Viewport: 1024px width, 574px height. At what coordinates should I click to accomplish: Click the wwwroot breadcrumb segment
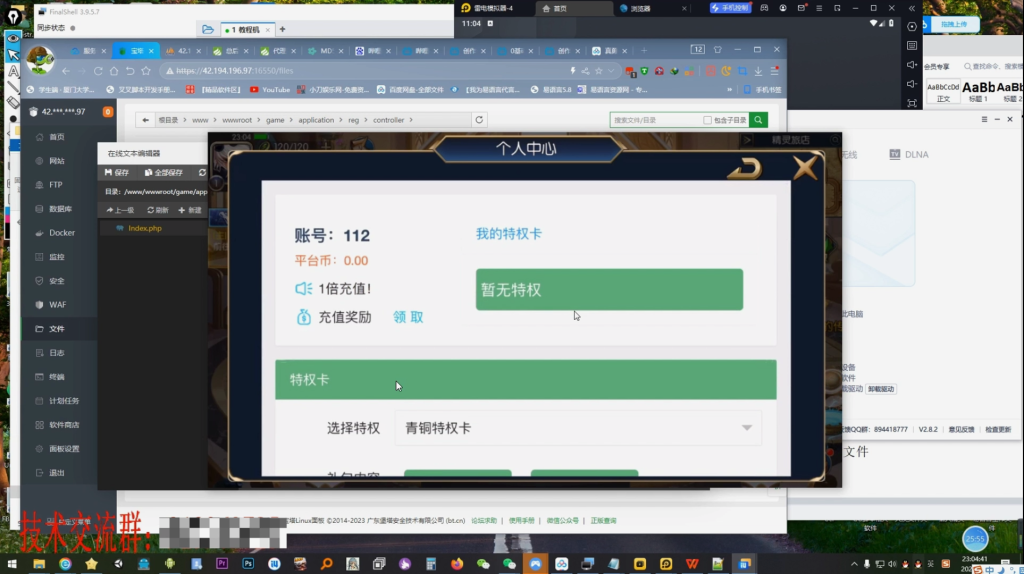tap(236, 120)
